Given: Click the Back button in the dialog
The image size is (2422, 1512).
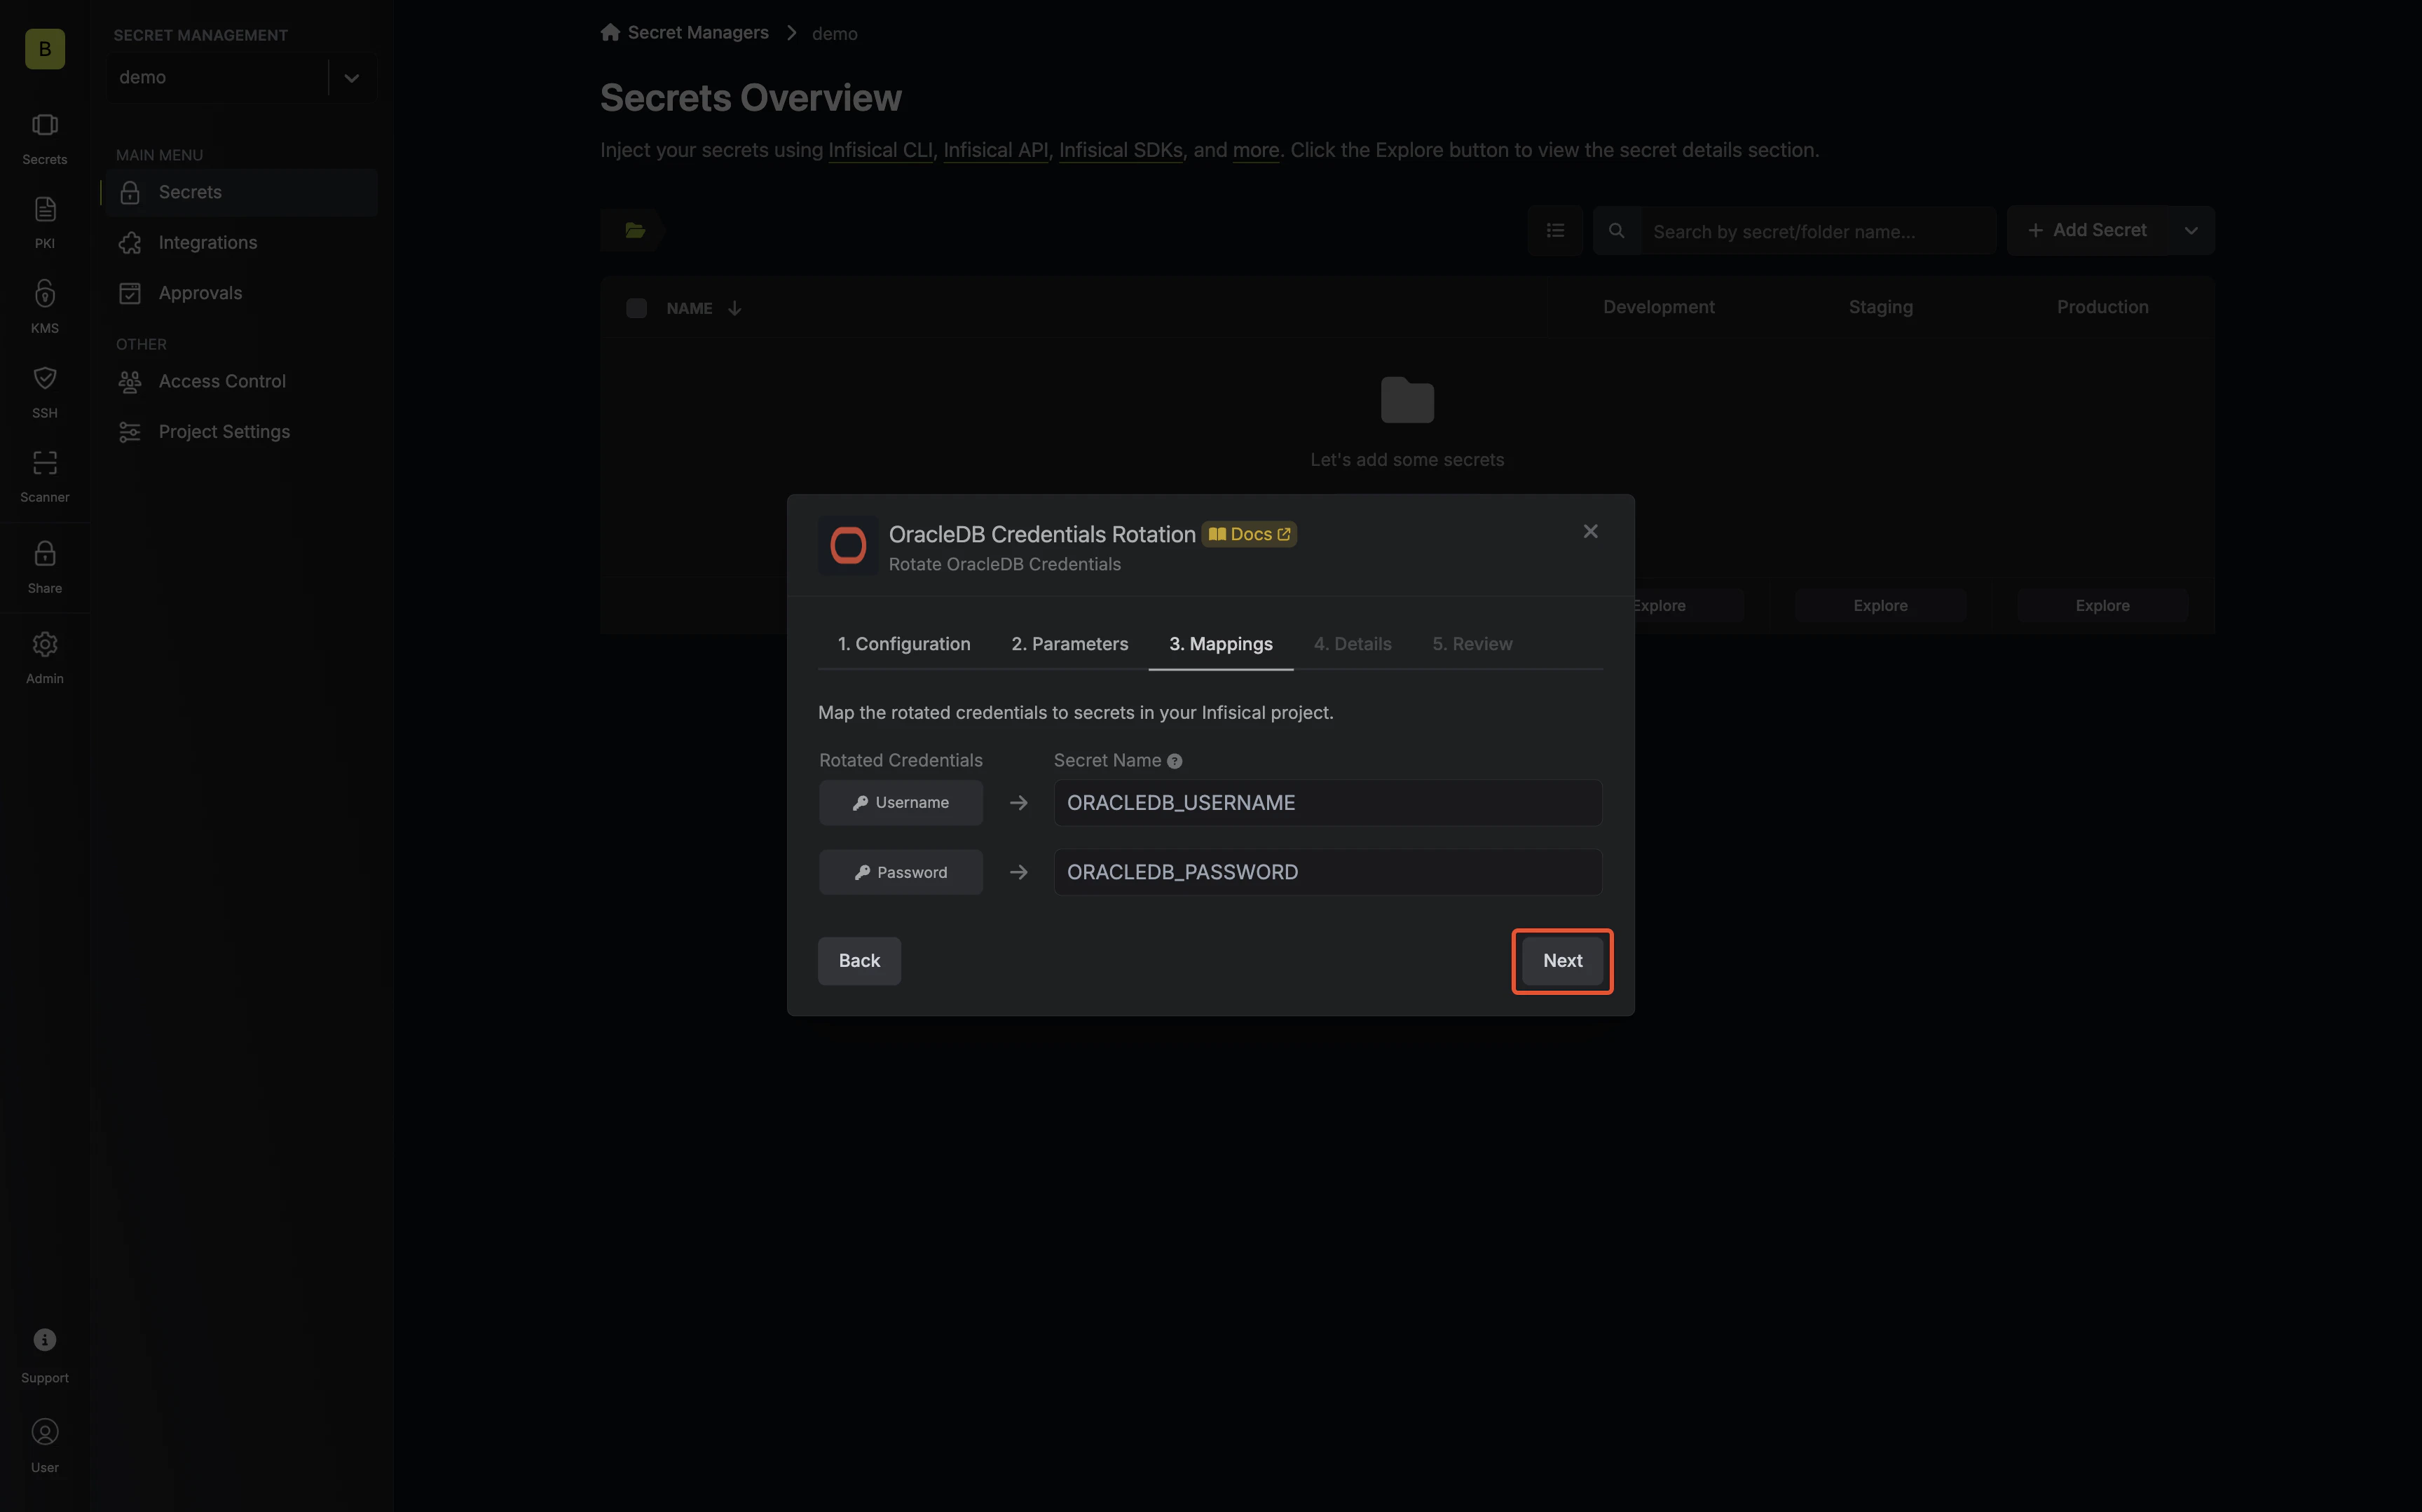Looking at the screenshot, I should [859, 961].
